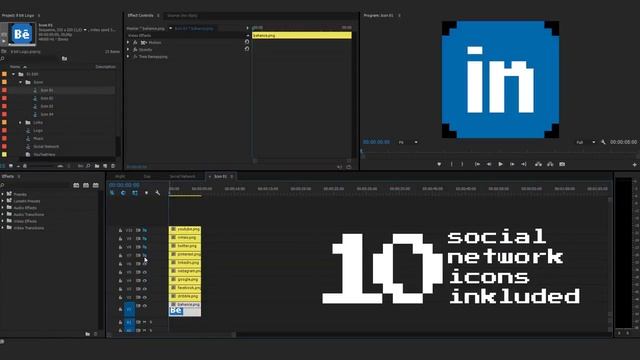
Task: Switch to the Effect Controls tab
Action: coord(140,16)
